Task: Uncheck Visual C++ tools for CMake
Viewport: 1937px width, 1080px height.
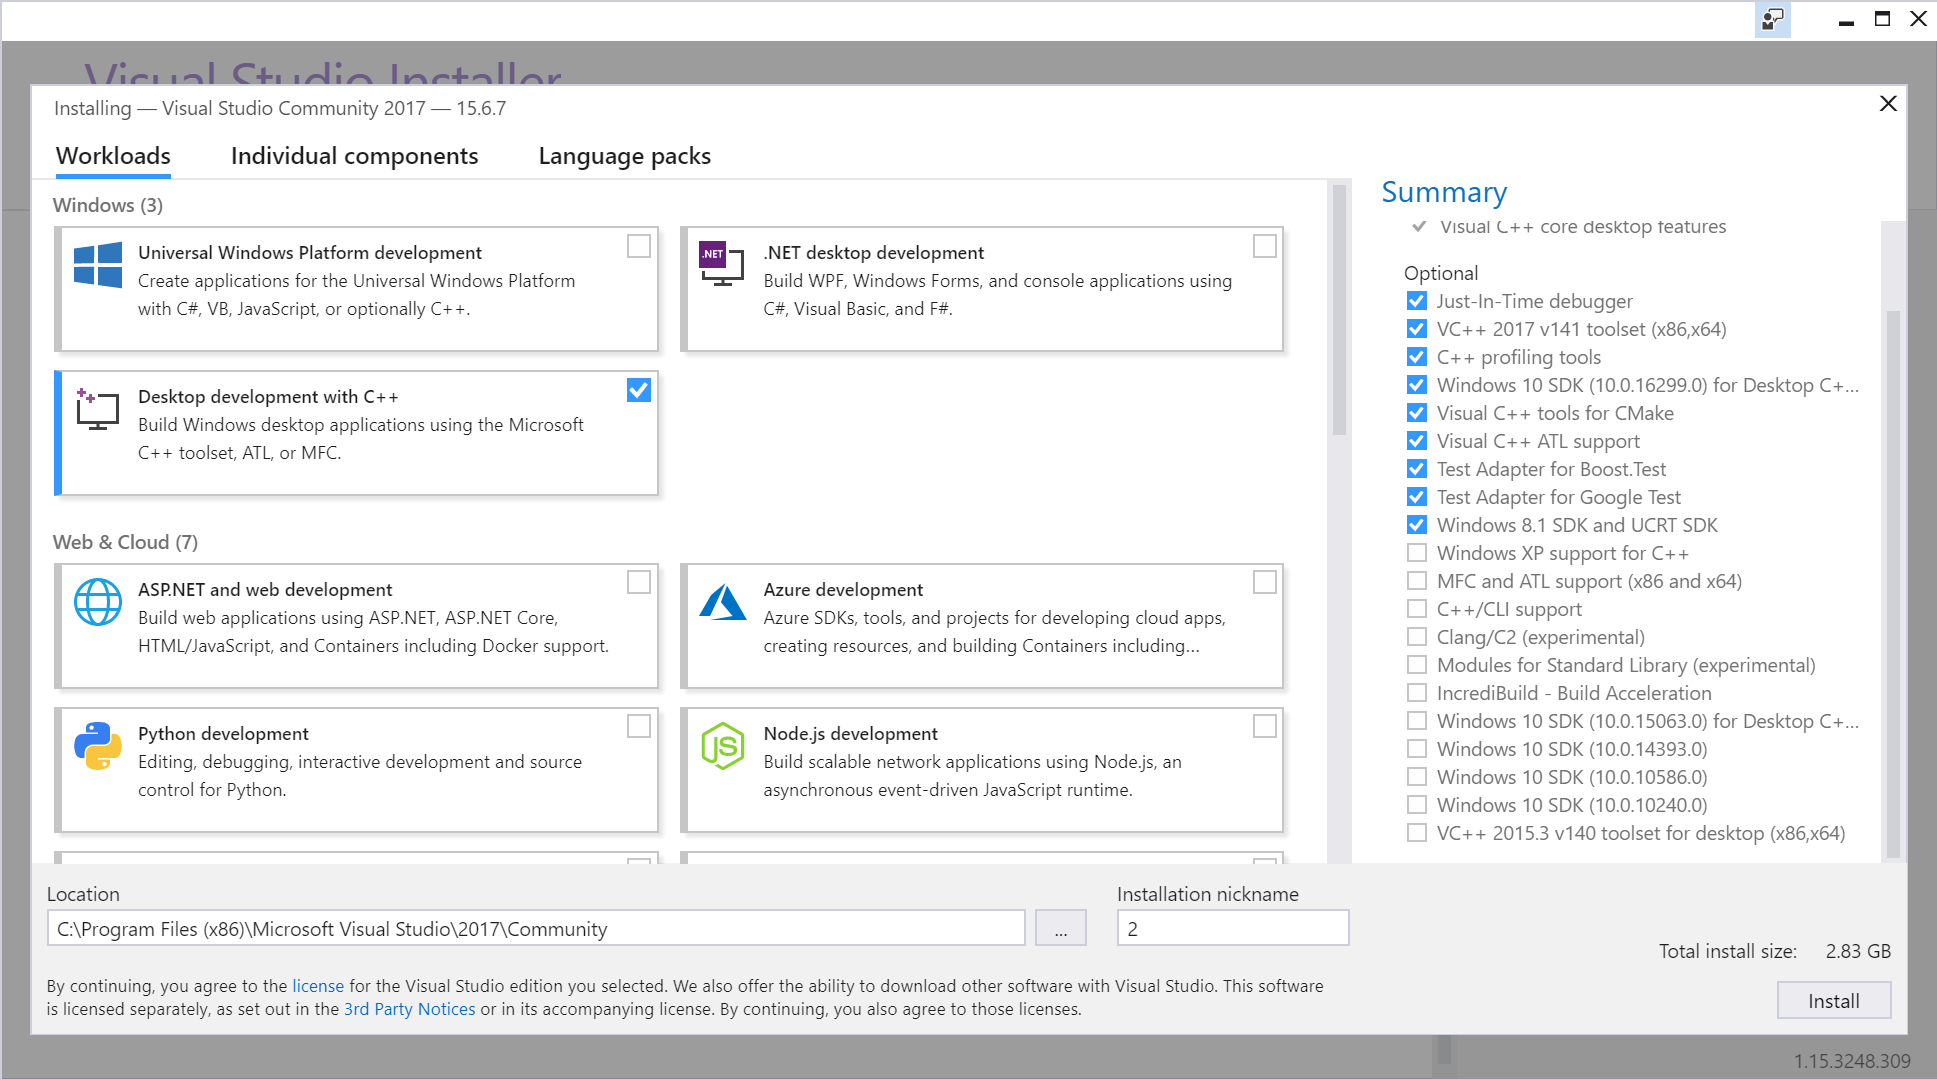Action: pyautogui.click(x=1416, y=413)
